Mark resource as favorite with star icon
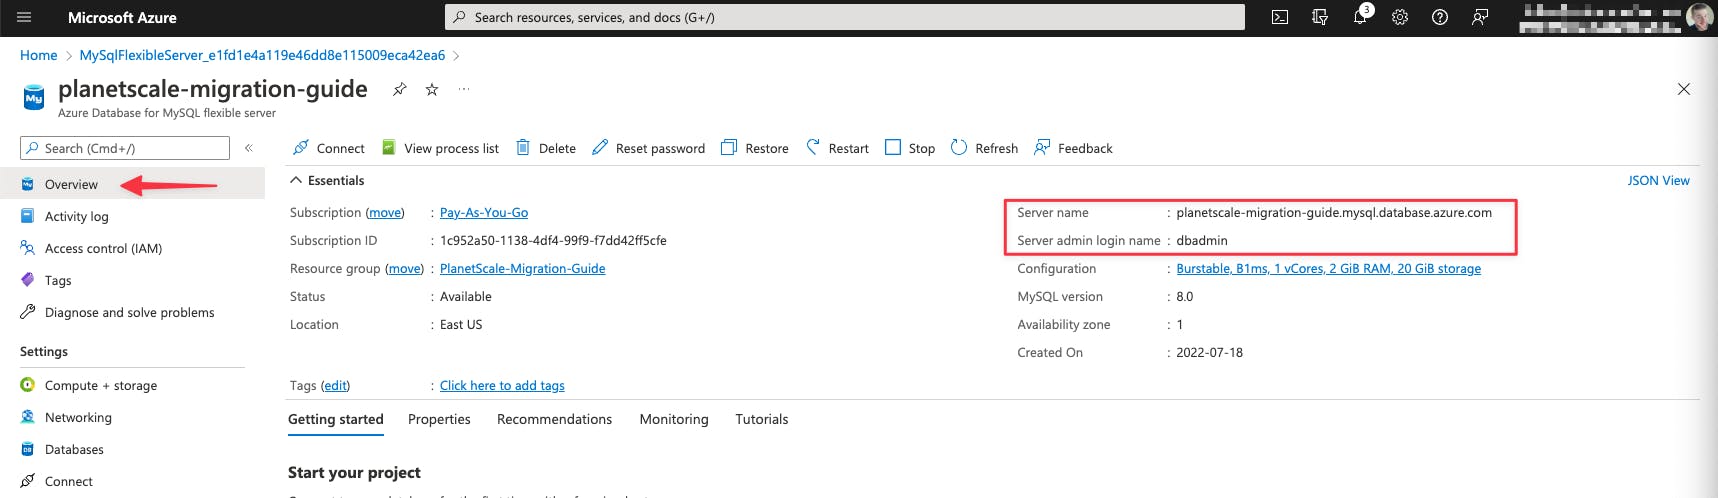 432,89
